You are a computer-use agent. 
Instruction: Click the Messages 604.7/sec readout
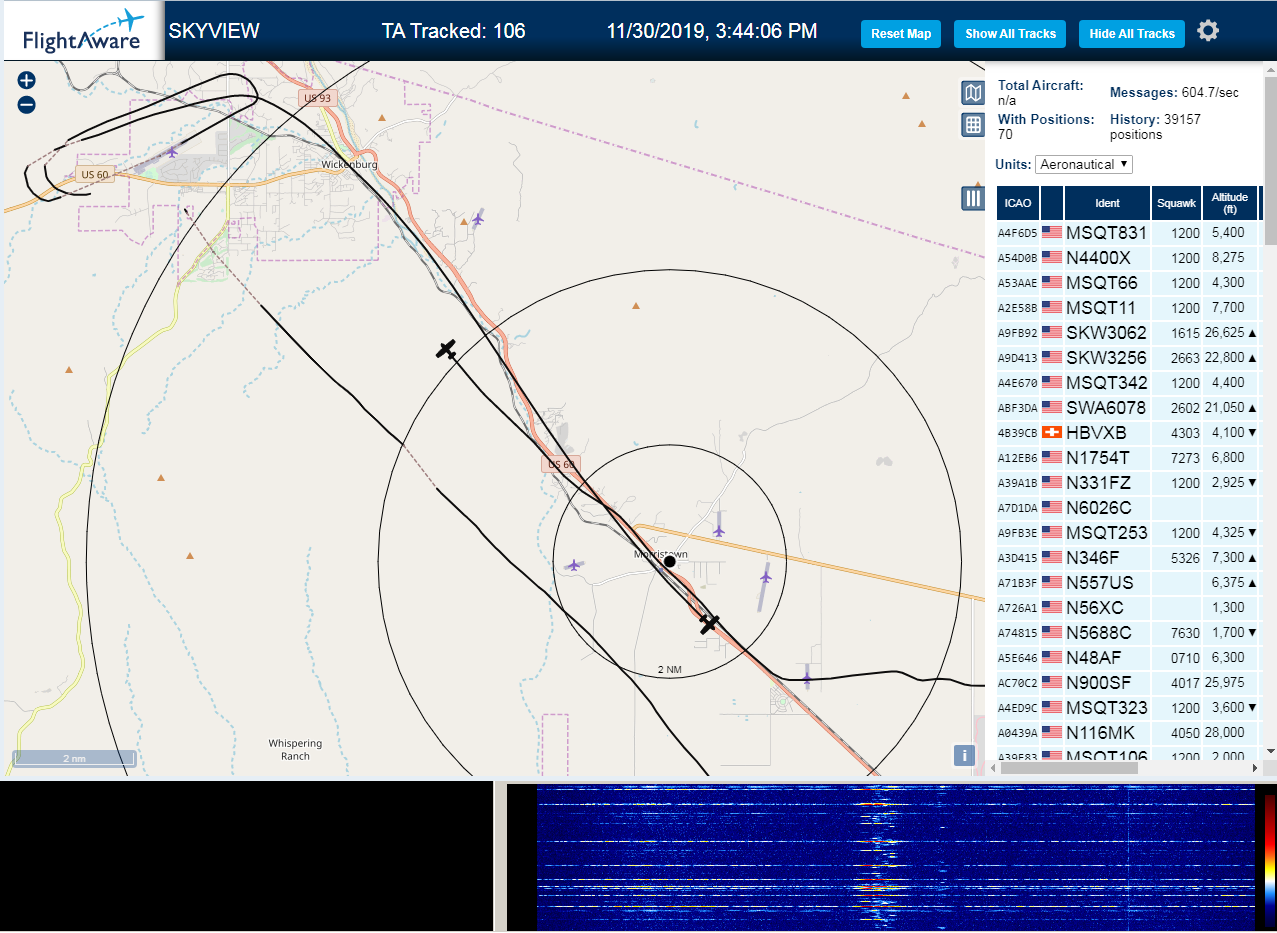(1174, 93)
